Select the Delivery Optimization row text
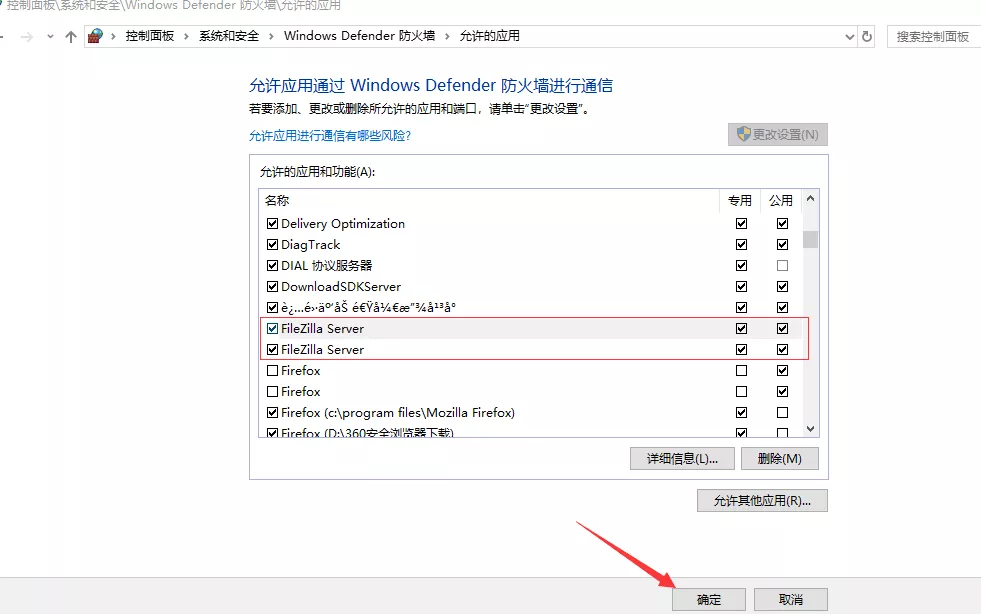Image resolution: width=981 pixels, height=614 pixels. pyautogui.click(x=343, y=223)
